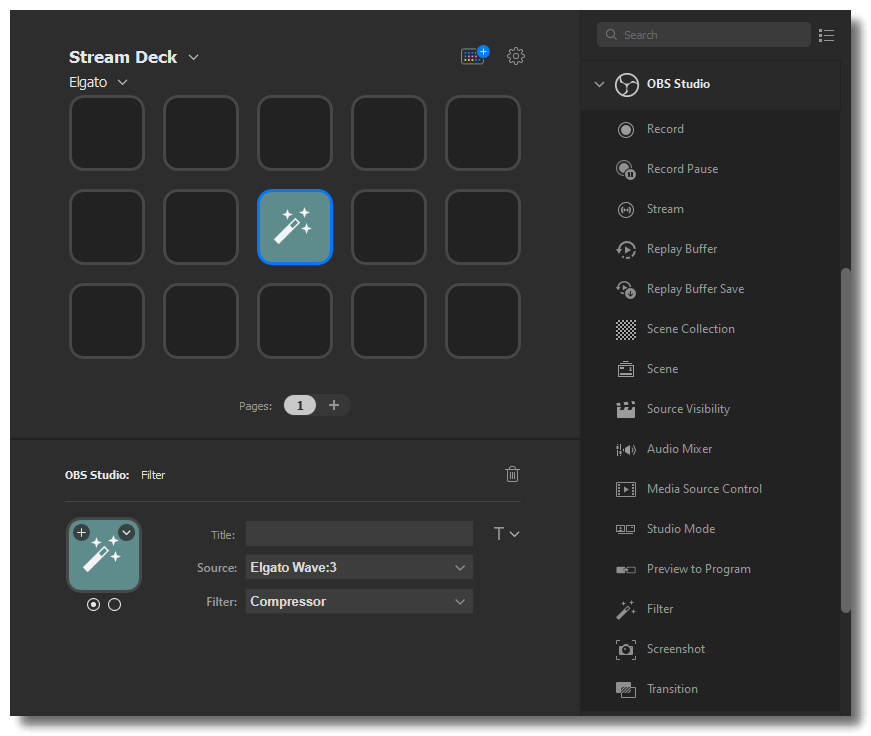Click the Screenshot camera icon
The width and height of the screenshot is (871, 736).
pos(626,649)
